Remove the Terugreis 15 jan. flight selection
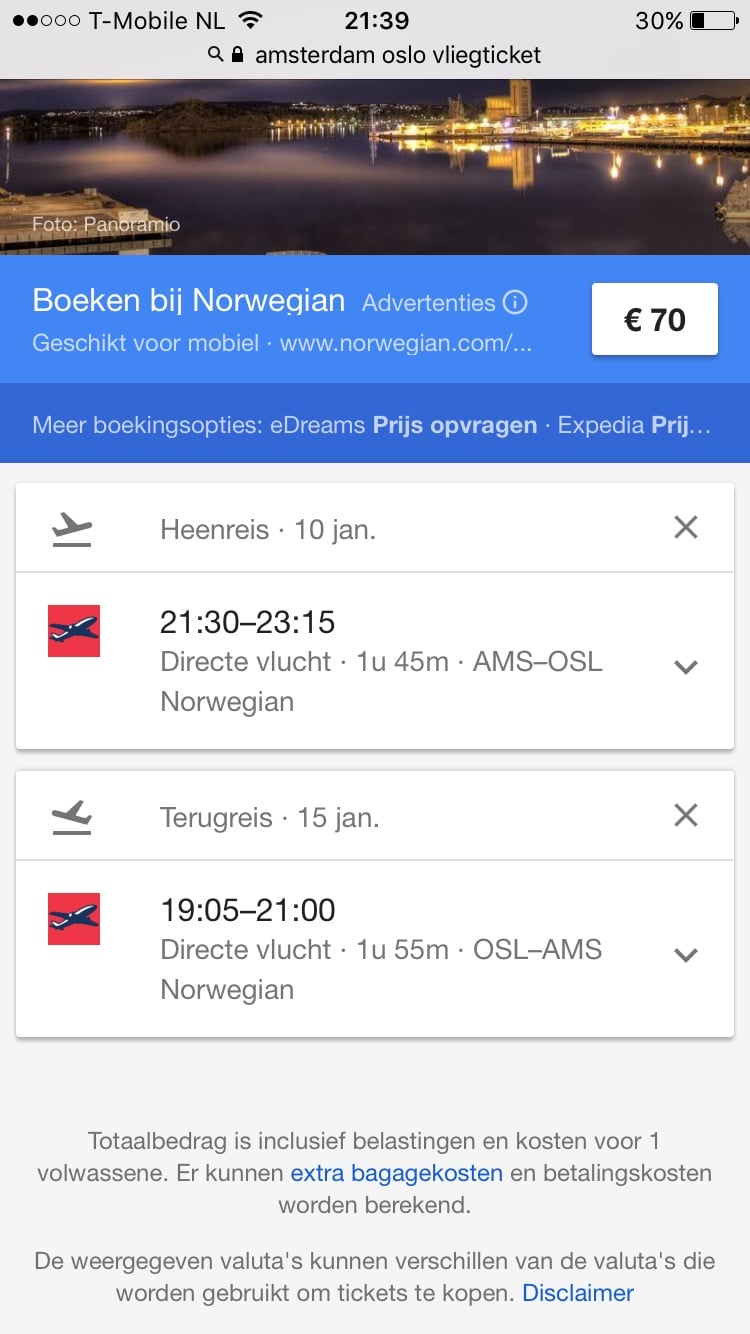750x1334 pixels. coord(686,815)
